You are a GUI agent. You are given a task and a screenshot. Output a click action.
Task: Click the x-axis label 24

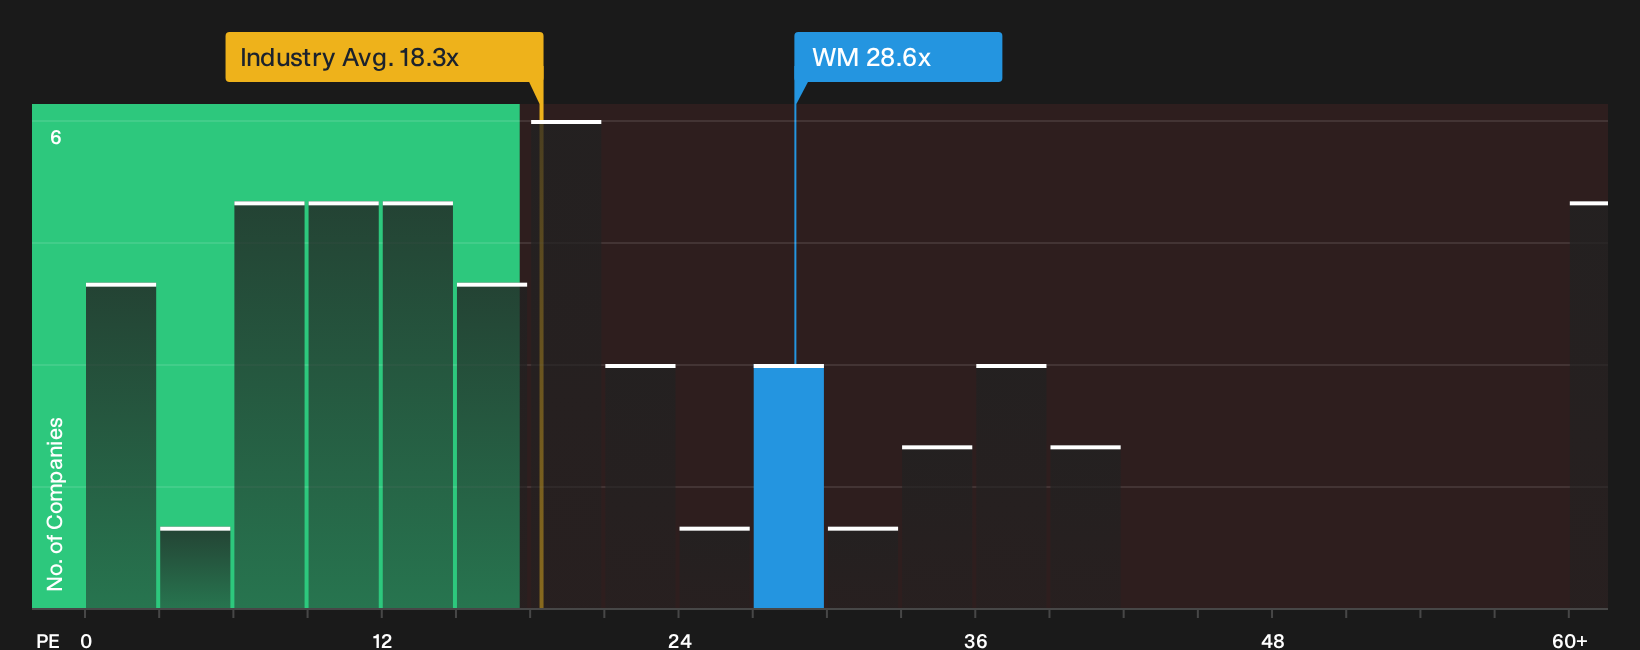pyautogui.click(x=679, y=640)
